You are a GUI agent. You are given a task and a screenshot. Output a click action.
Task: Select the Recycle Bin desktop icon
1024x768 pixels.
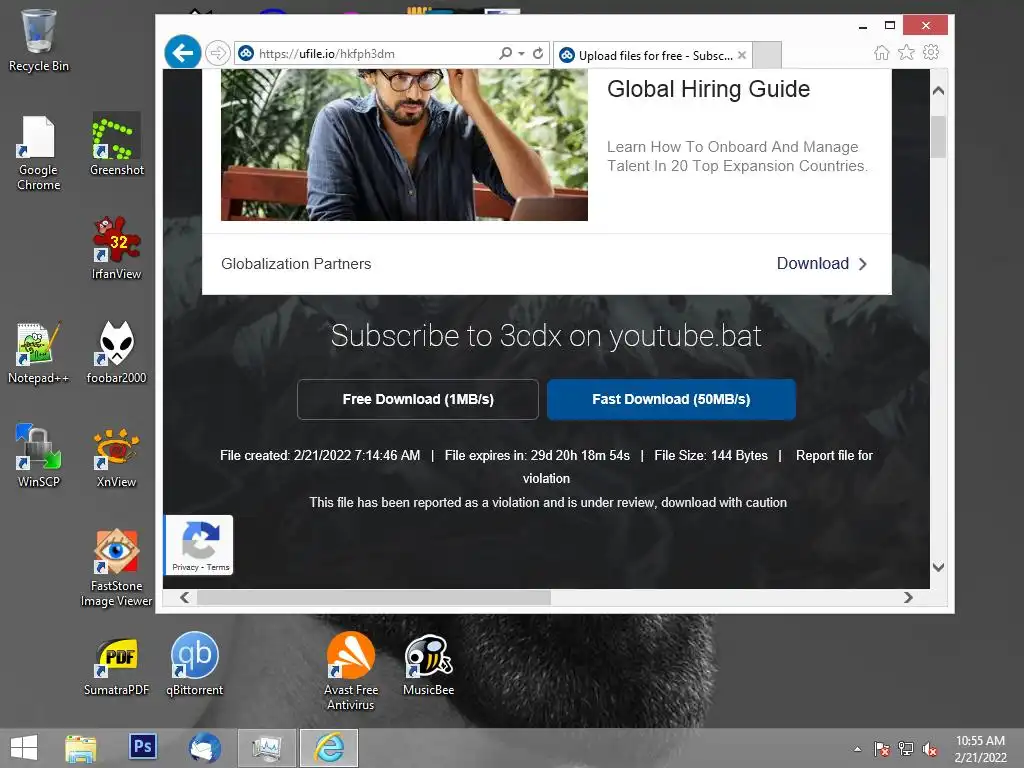[x=39, y=40]
